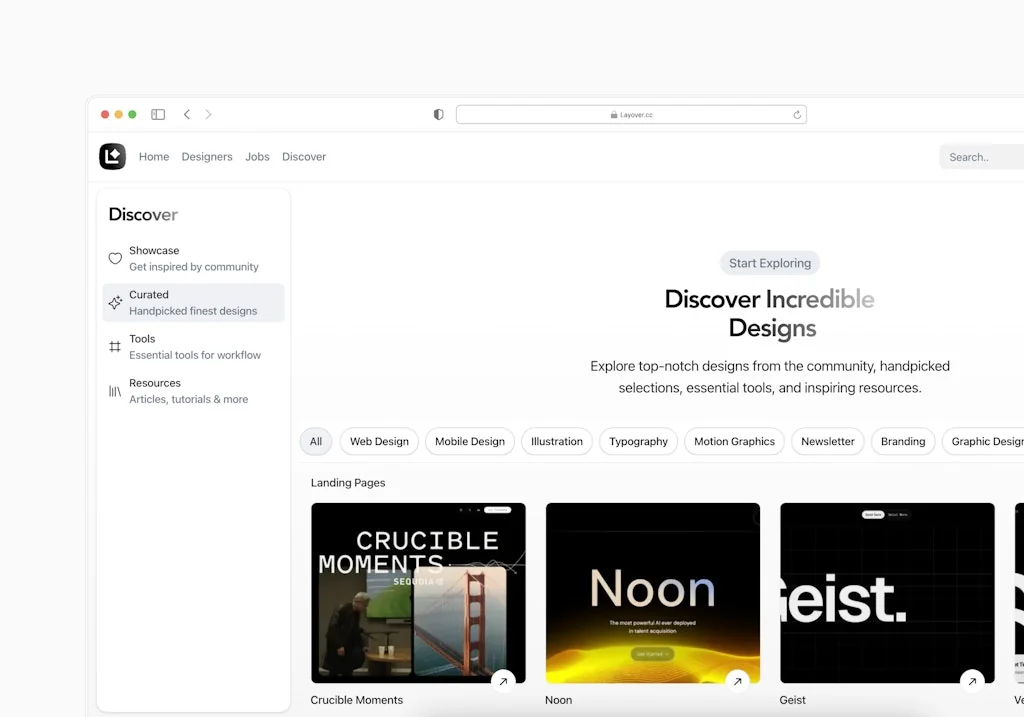
Task: Filter designs by Web Design
Action: point(379,442)
